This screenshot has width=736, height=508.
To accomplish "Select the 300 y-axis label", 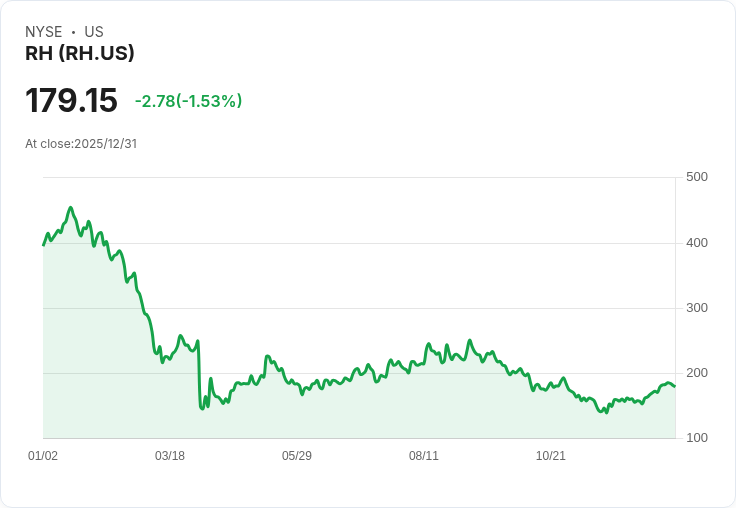I will coord(696,308).
